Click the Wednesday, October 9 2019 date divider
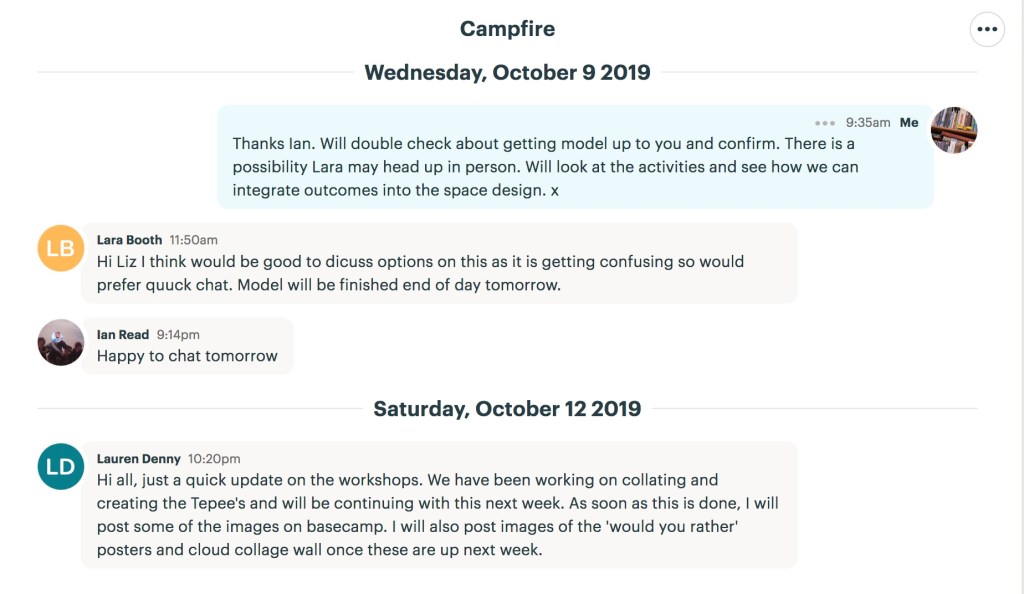The width and height of the screenshot is (1024, 594). coord(507,73)
